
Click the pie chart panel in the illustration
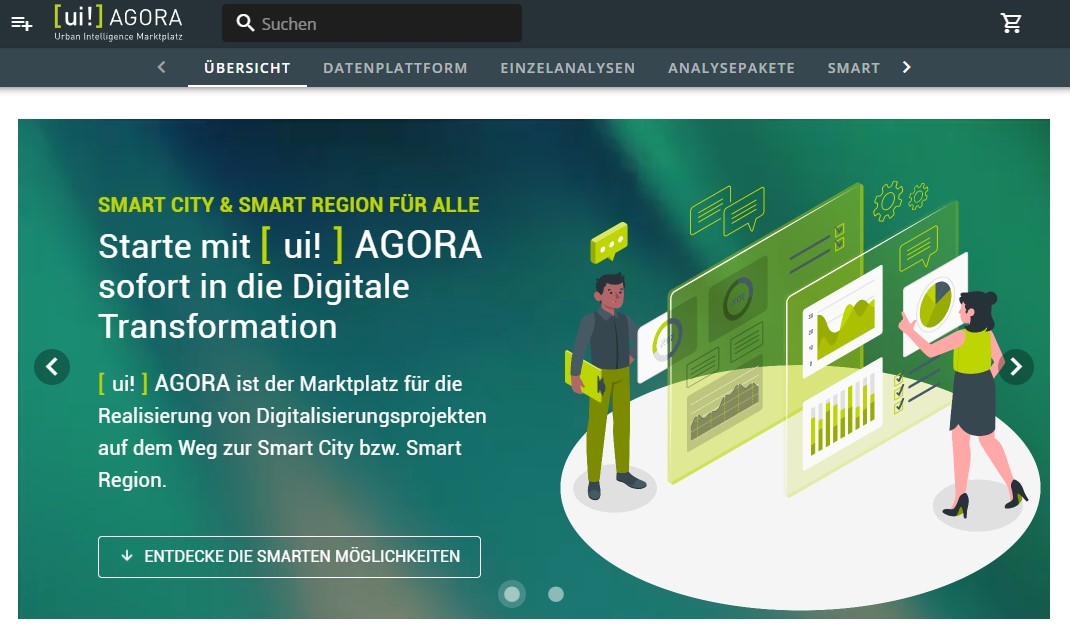pyautogui.click(x=934, y=301)
